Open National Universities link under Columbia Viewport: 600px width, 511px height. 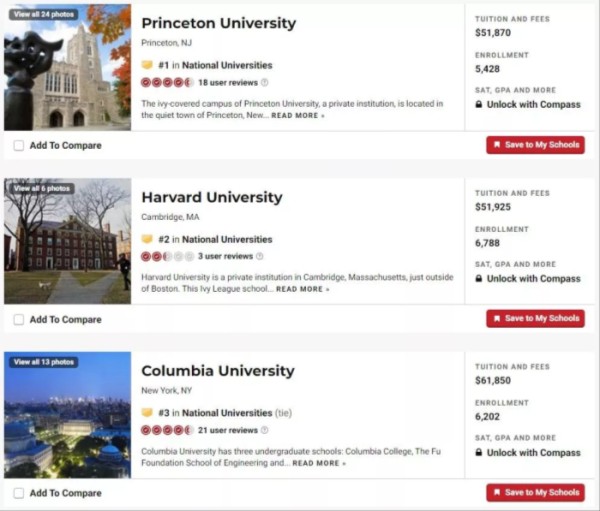pyautogui.click(x=227, y=413)
